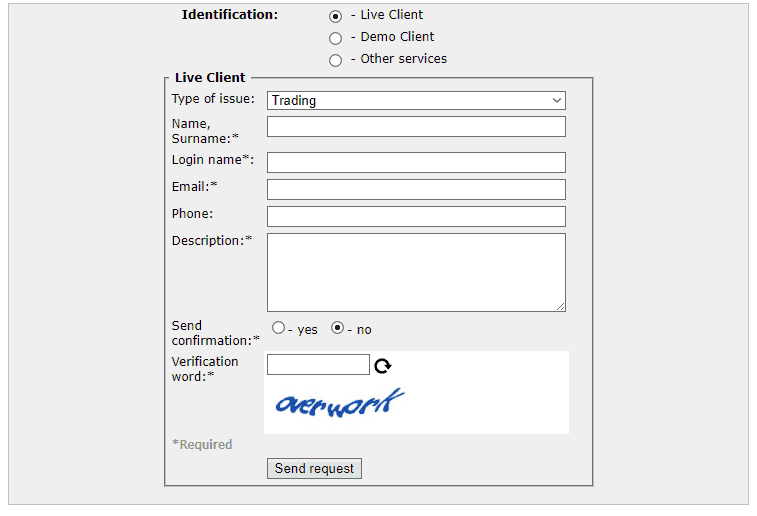Image resolution: width=757 pixels, height=516 pixels.
Task: Click the 'Live Client' fieldset legend
Action: [x=210, y=77]
